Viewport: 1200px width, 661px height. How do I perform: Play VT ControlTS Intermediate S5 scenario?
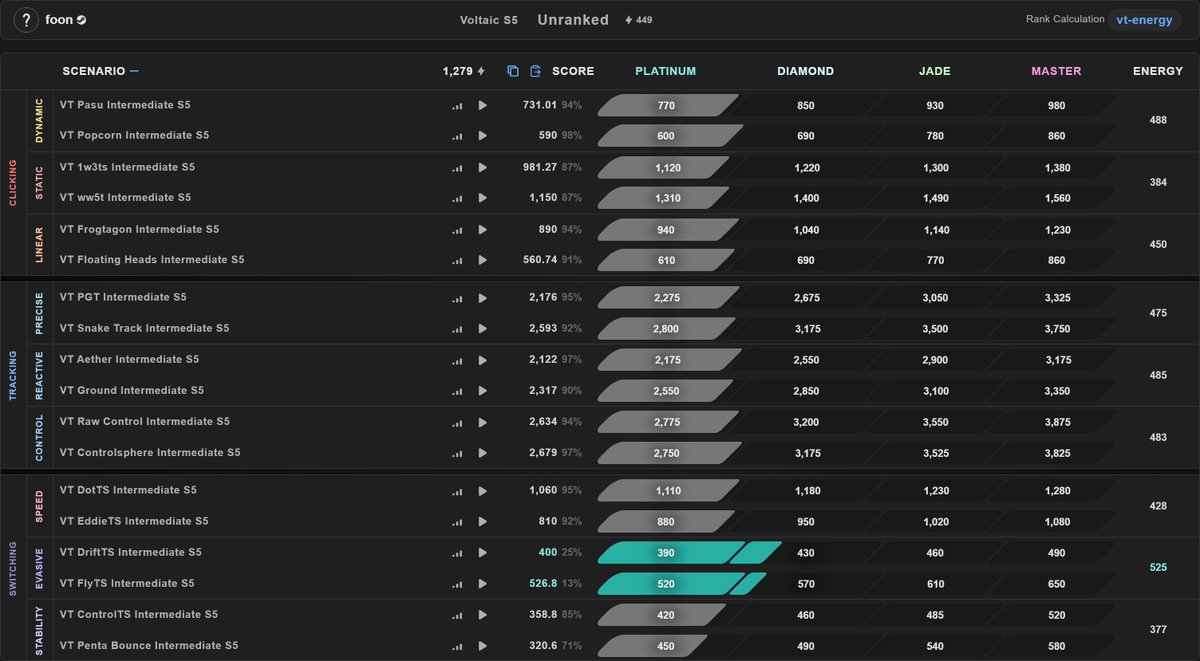(483, 615)
